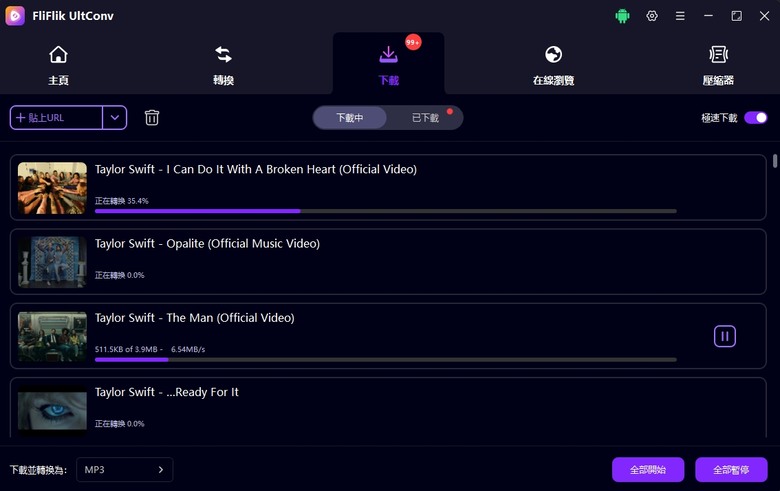Viewport: 780px width, 491px height.
Task: Open the hamburger menu icon
Action: pos(680,16)
